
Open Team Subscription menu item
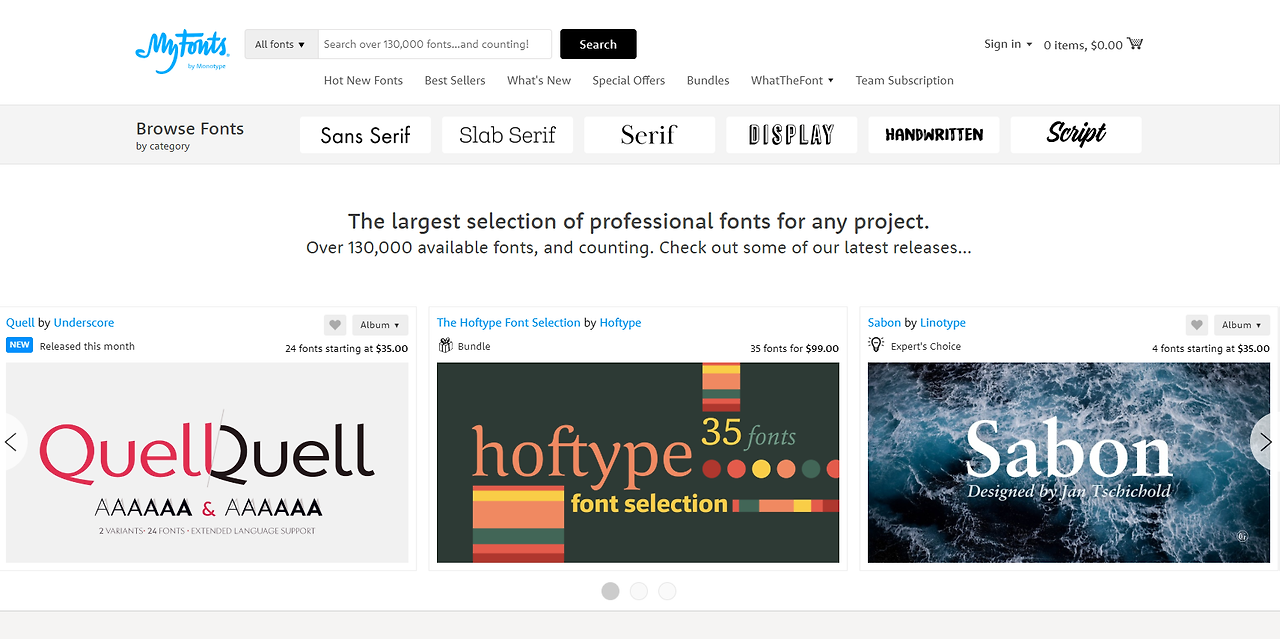click(905, 80)
